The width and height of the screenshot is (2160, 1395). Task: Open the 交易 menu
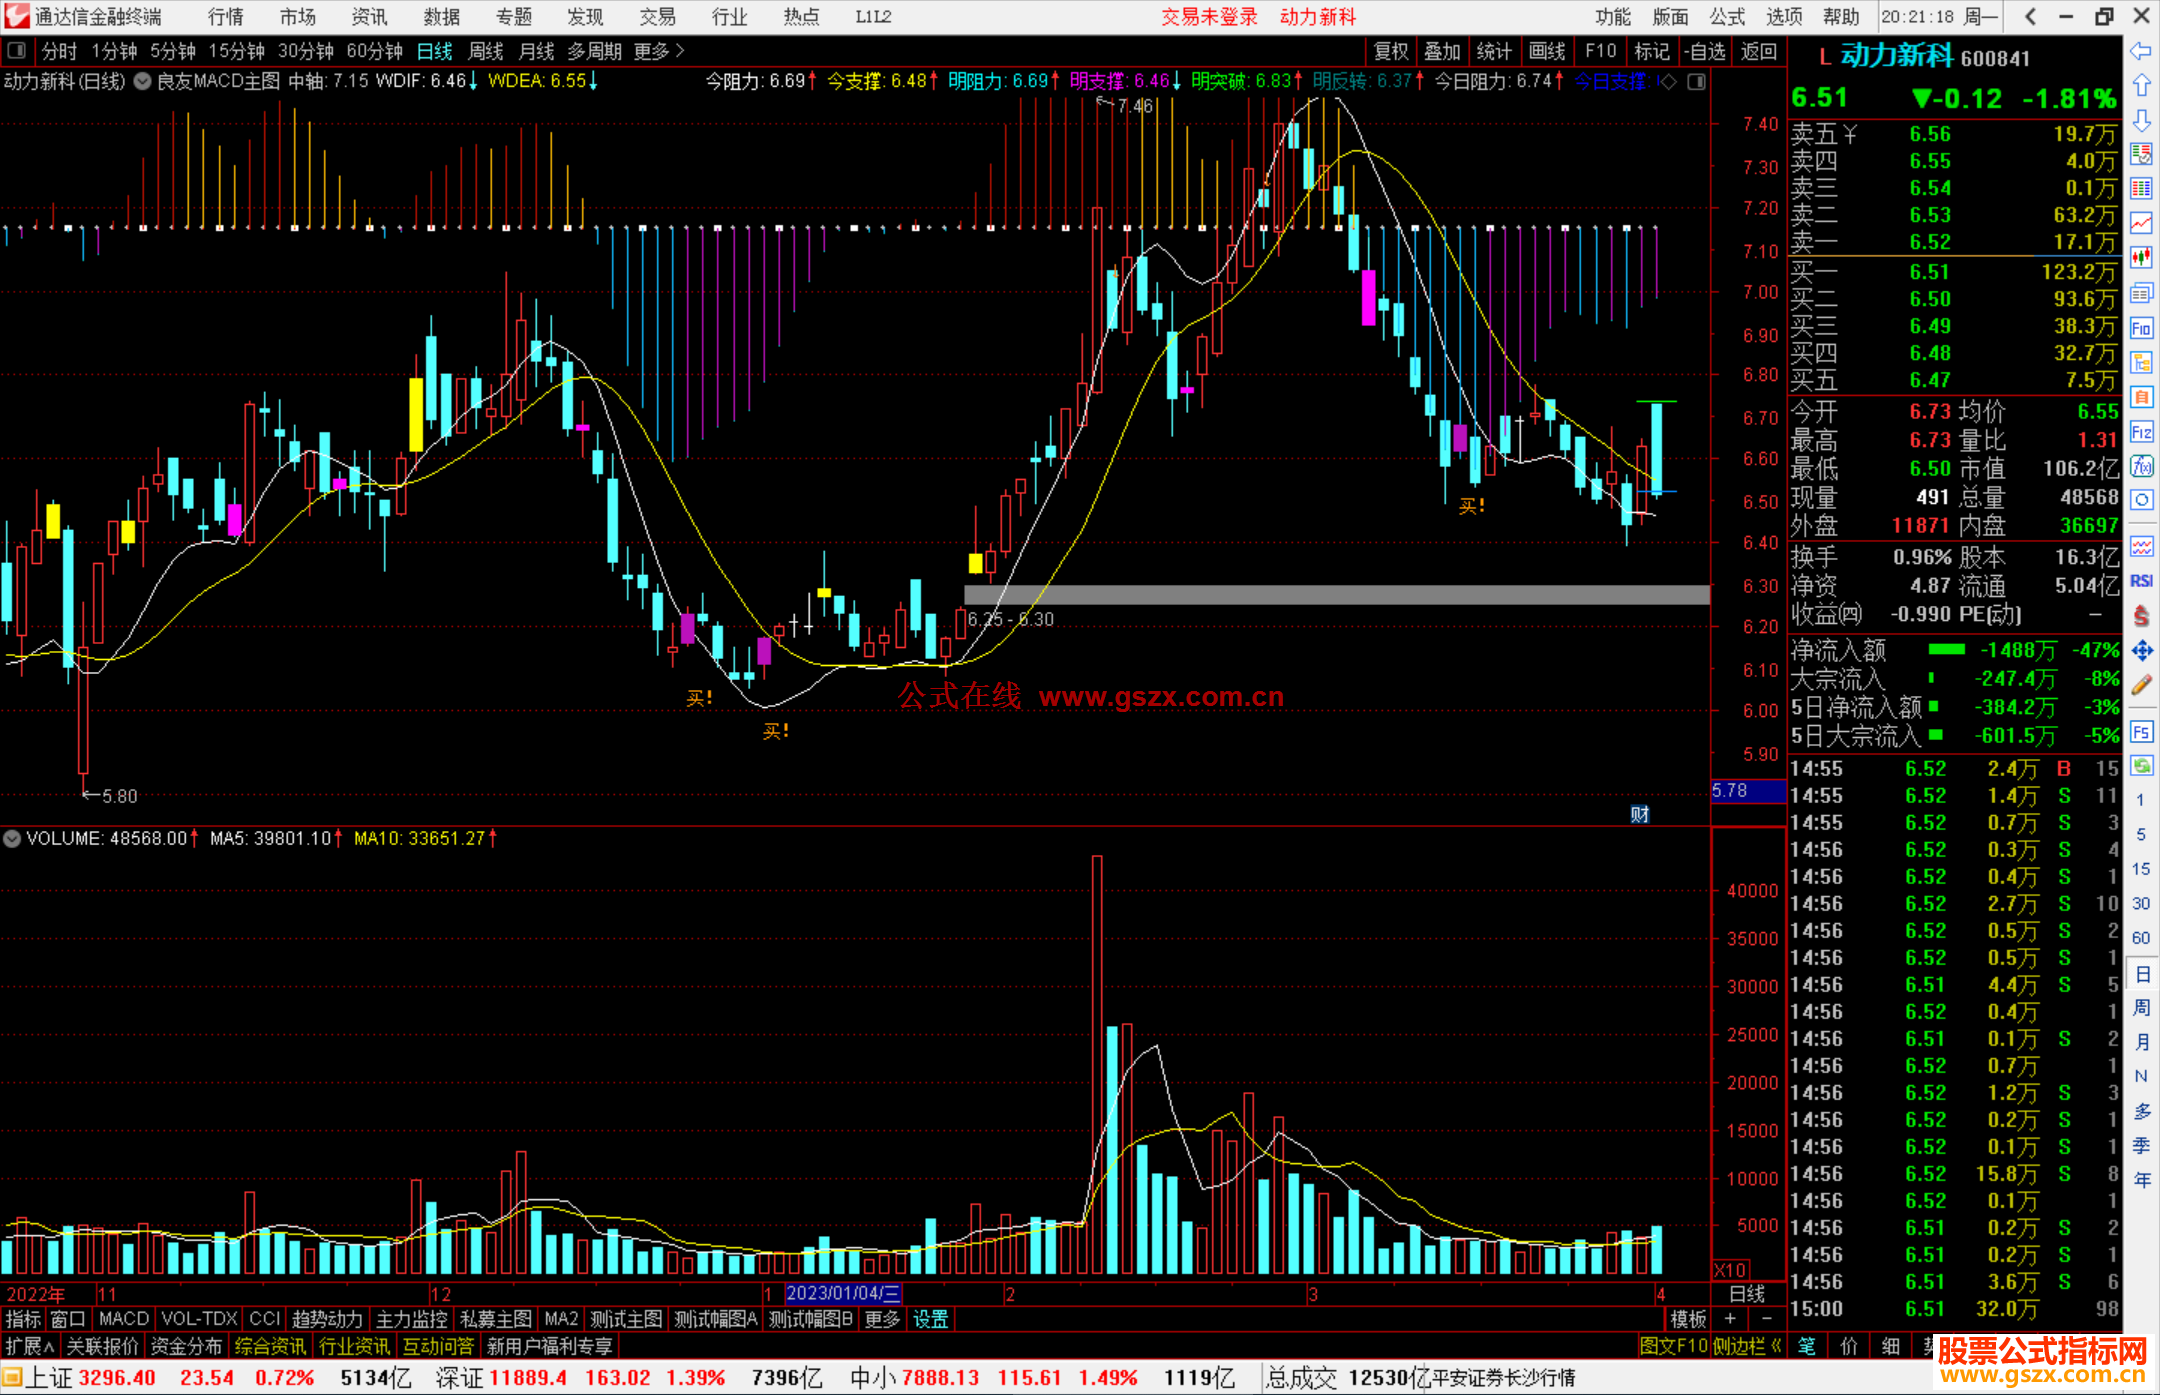(658, 16)
